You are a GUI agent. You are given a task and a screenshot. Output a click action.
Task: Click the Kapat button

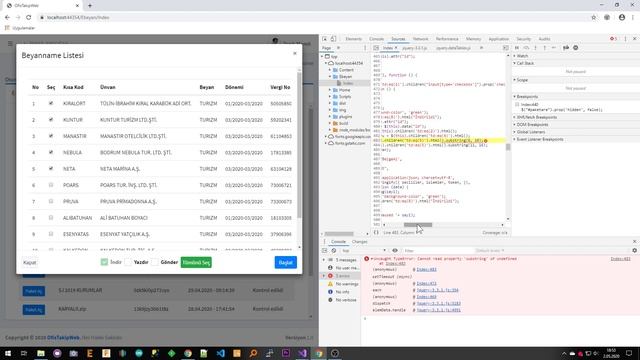(x=30, y=262)
